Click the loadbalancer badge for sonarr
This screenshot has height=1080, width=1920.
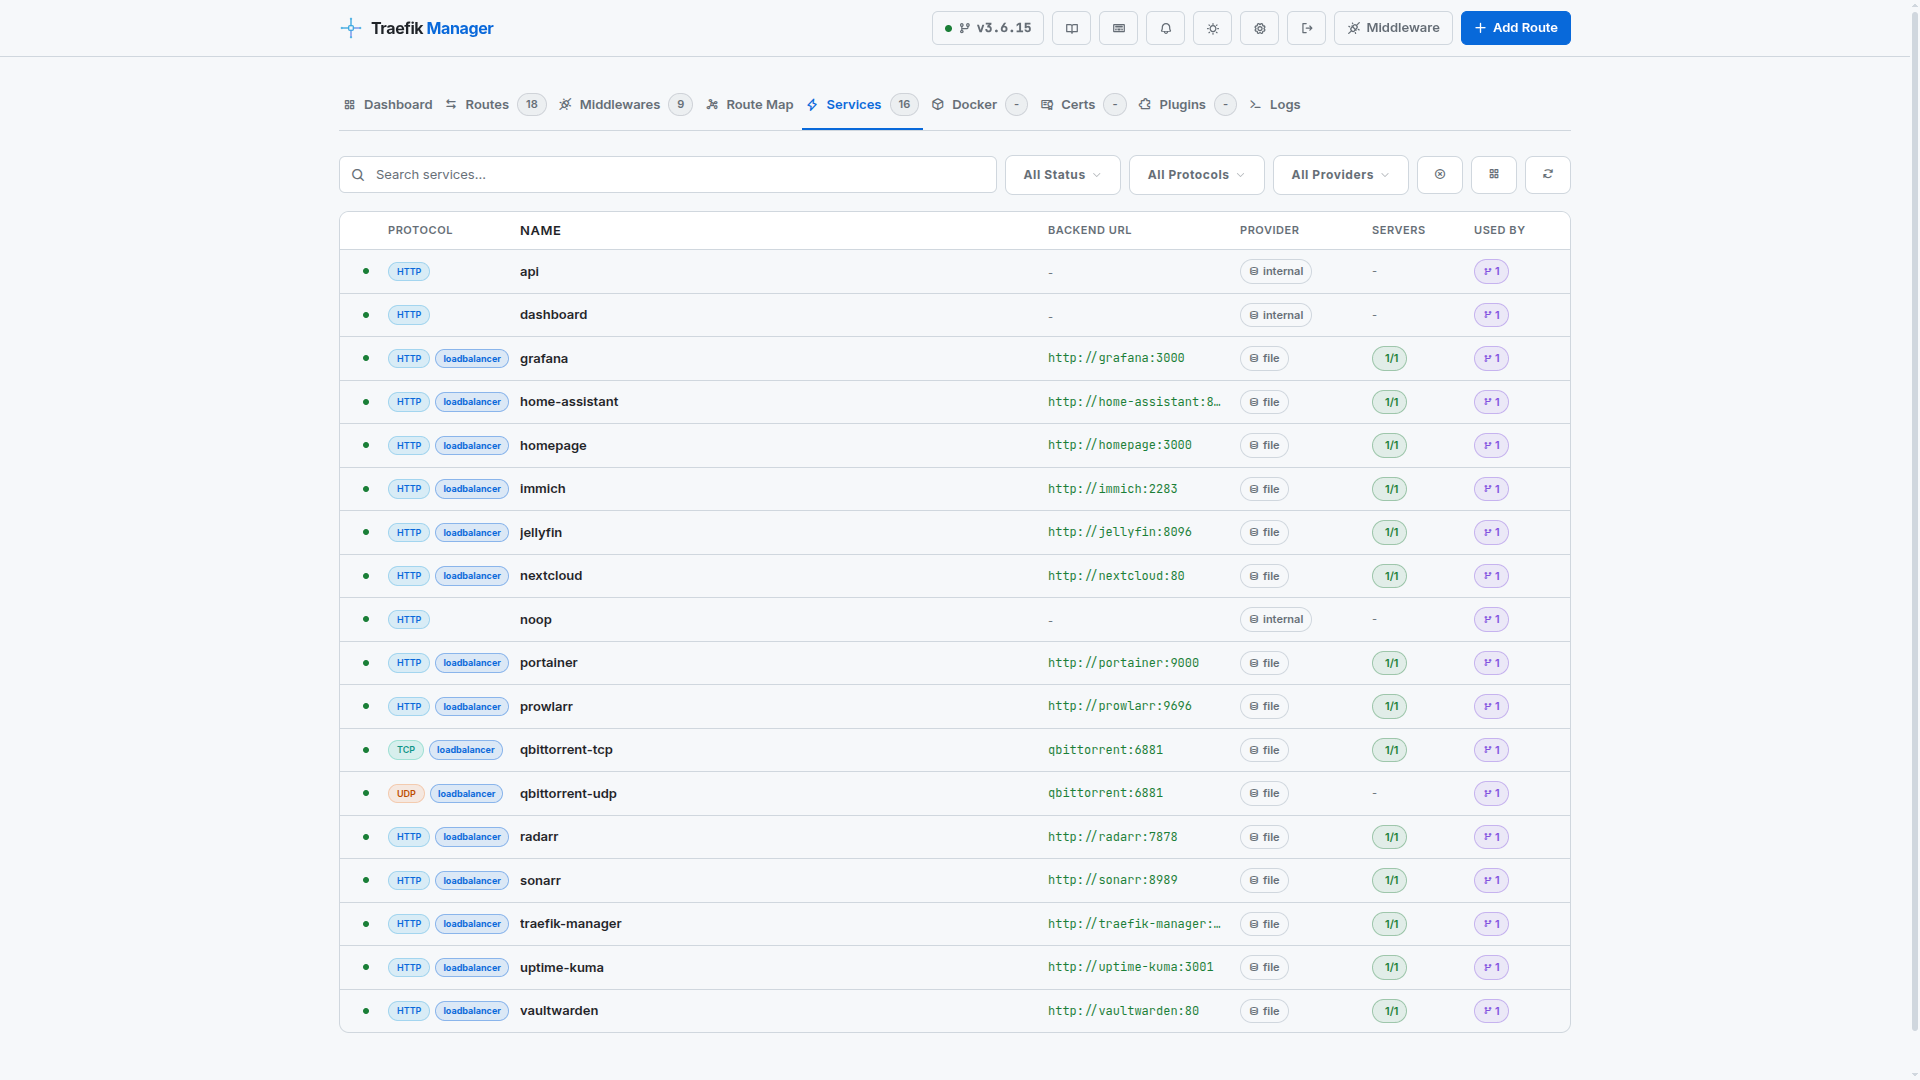click(472, 881)
